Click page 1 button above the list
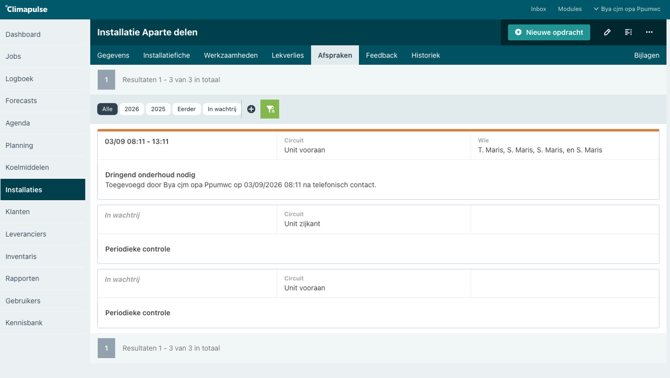Viewport: 670px width, 378px height. pos(106,80)
